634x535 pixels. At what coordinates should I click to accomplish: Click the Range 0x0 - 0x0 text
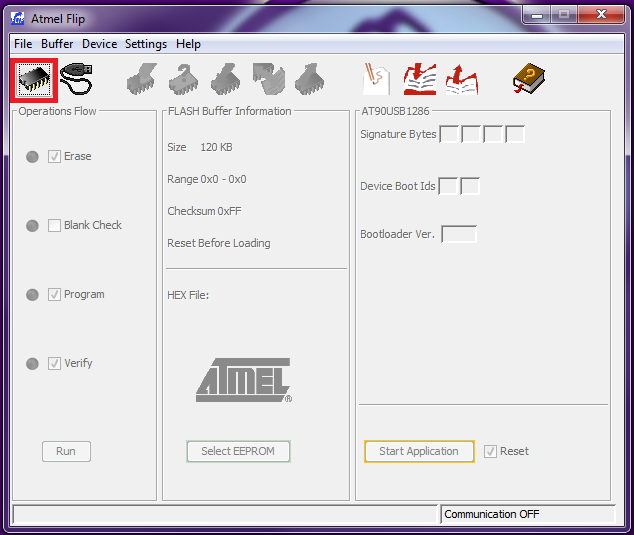coord(207,179)
